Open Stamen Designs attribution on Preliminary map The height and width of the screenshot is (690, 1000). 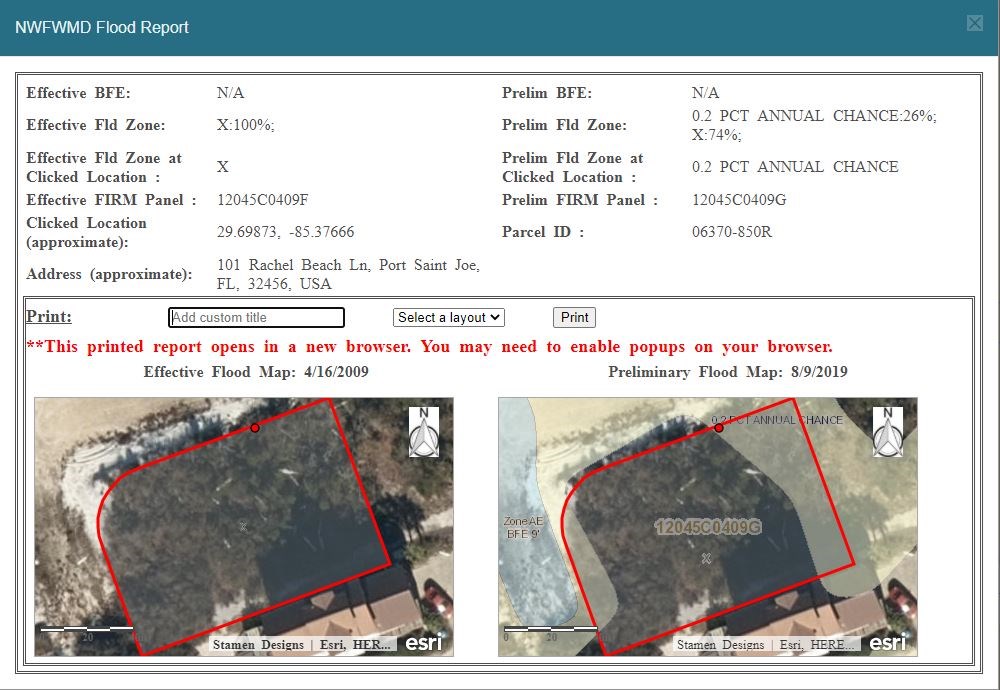coord(721,645)
